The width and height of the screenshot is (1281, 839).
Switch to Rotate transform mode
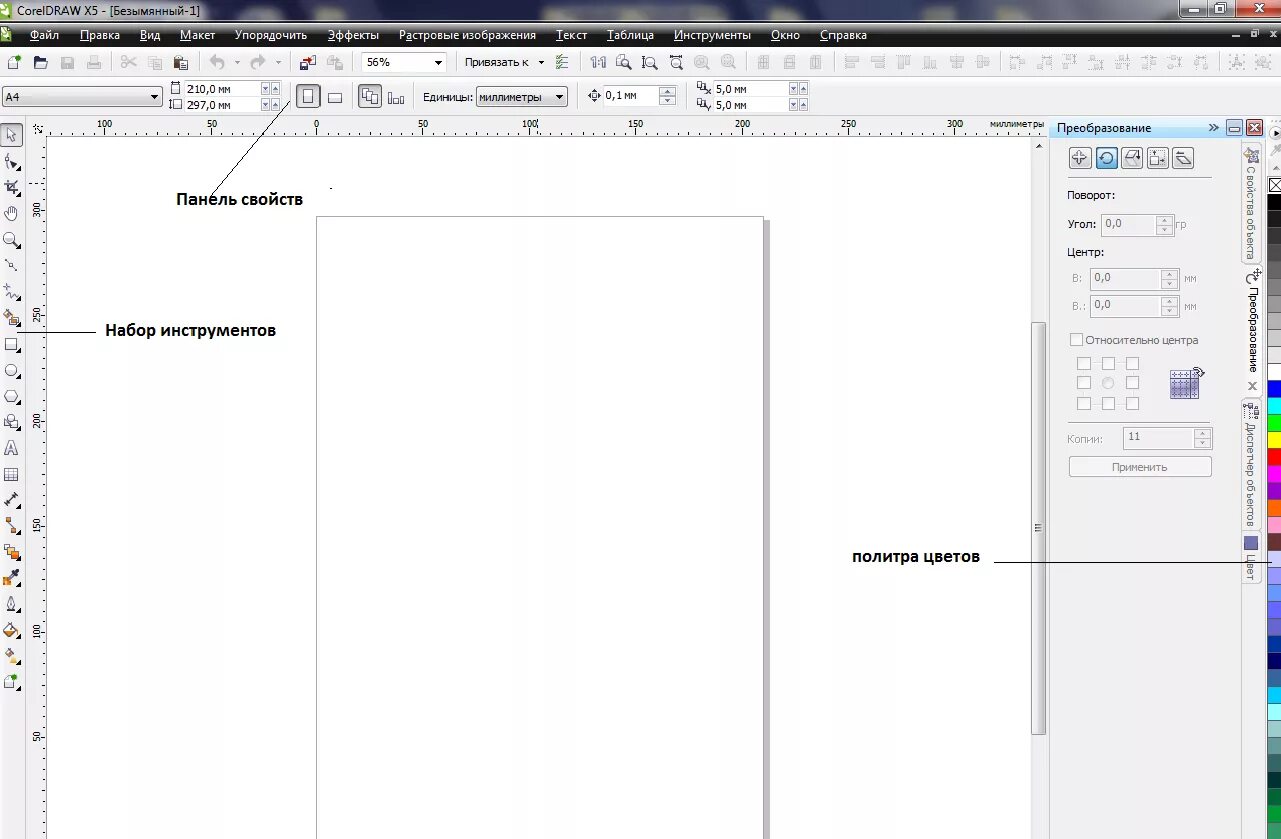[x=1106, y=158]
